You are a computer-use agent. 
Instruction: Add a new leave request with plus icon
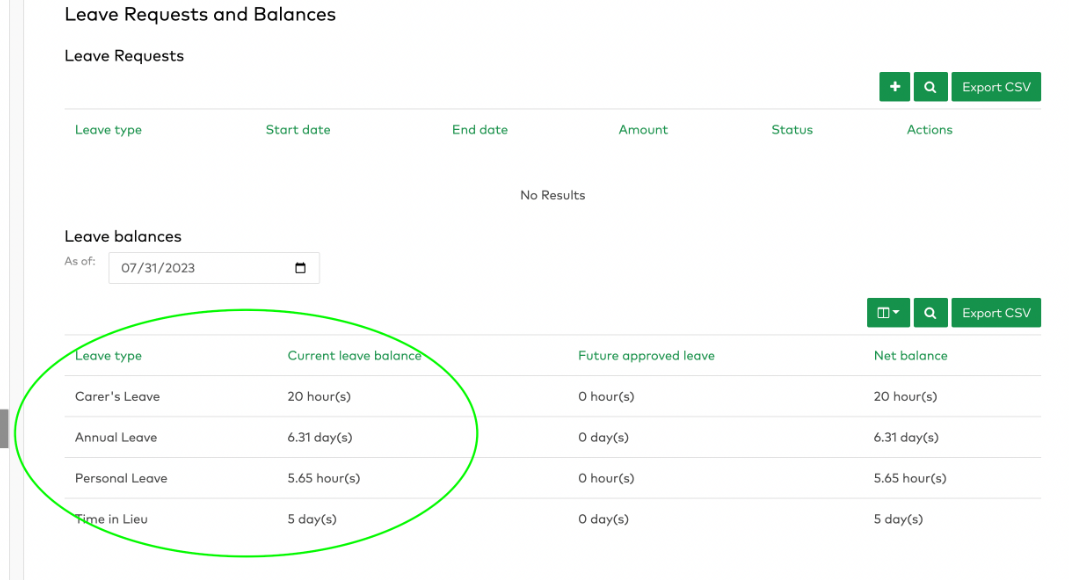pos(894,87)
